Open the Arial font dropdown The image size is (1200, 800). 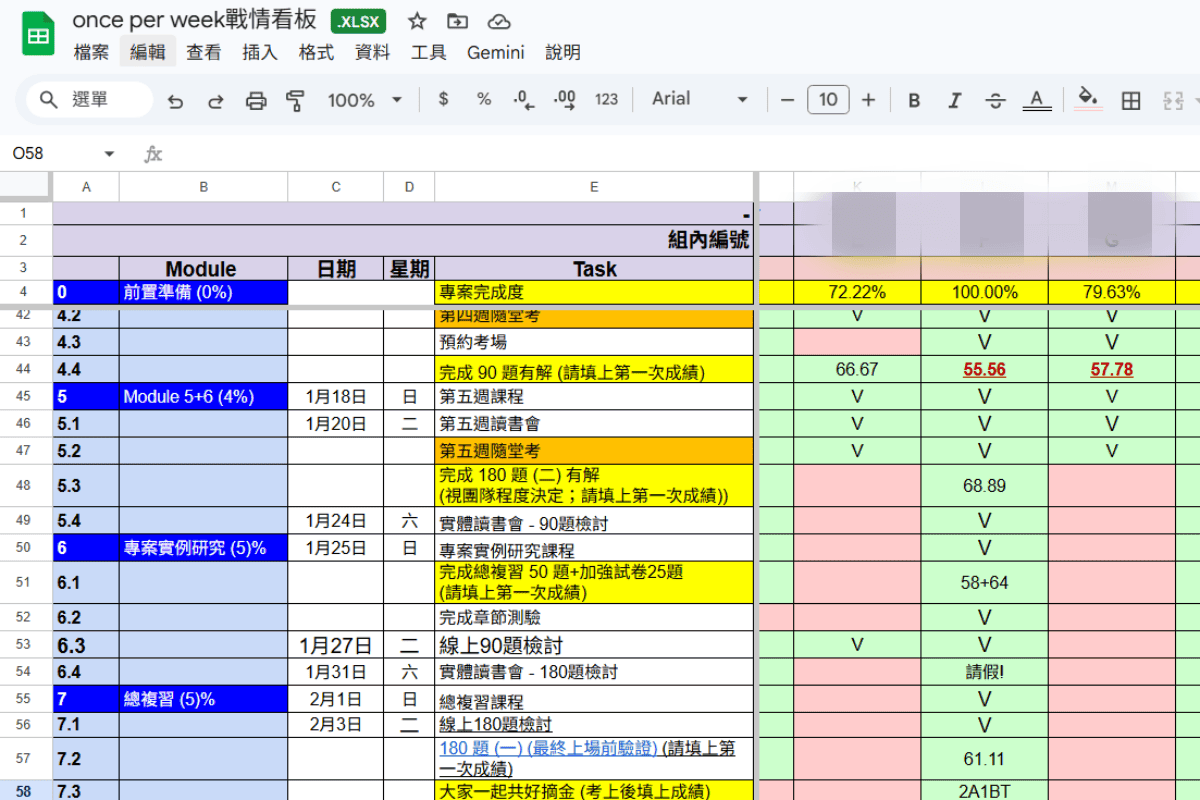tap(700, 99)
